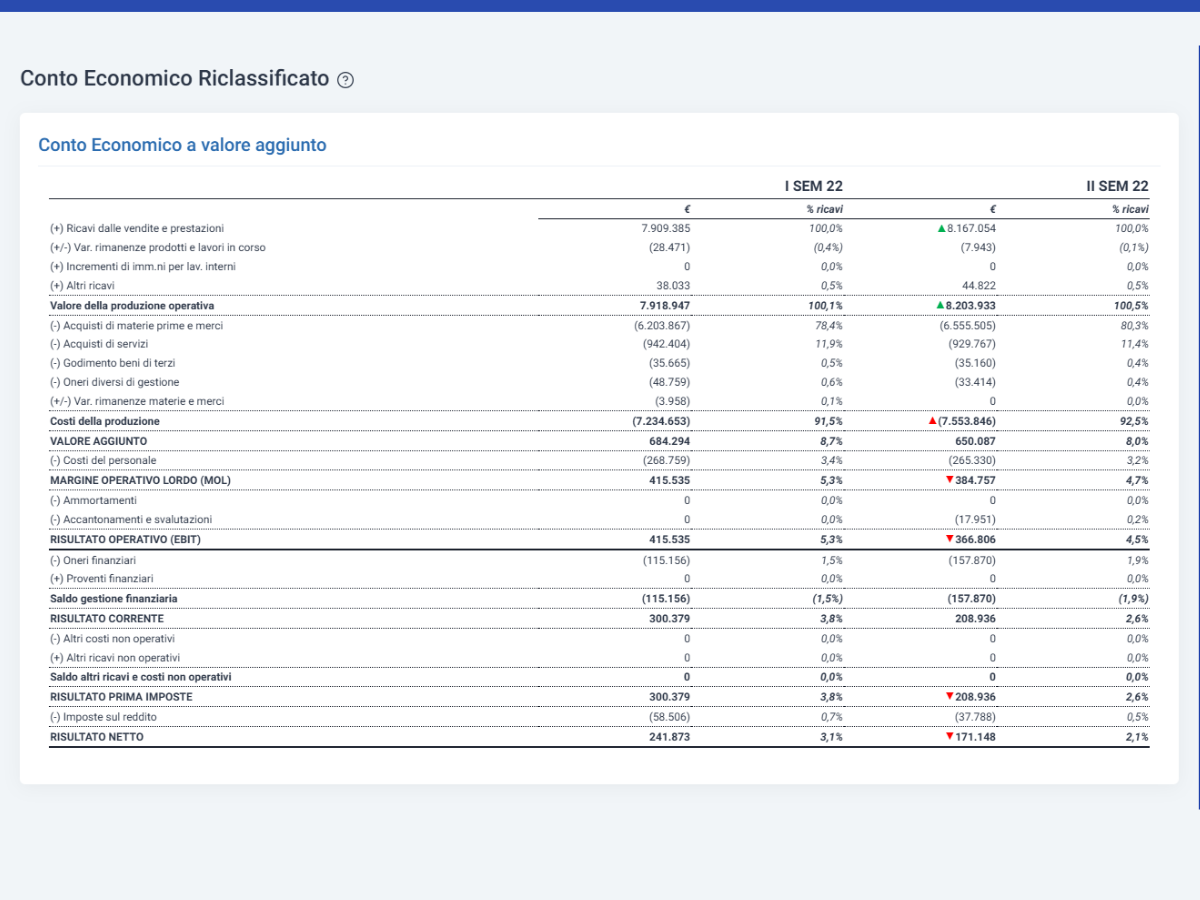
Task: Click the Conto Economico Riclassificato page heading
Action: coord(174,78)
